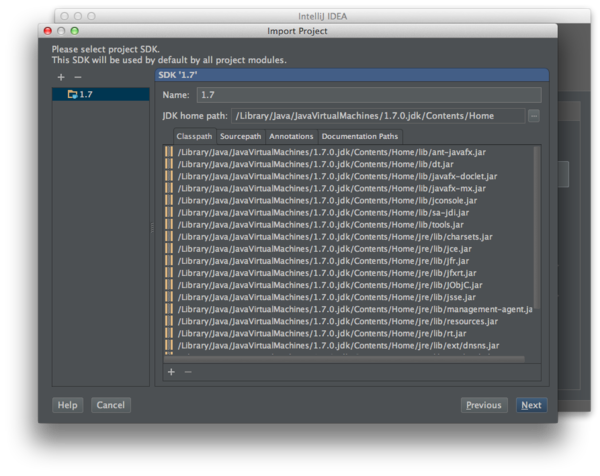
Task: Select the jre/lib/resources.jar classpath entry
Action: pyautogui.click(x=338, y=321)
